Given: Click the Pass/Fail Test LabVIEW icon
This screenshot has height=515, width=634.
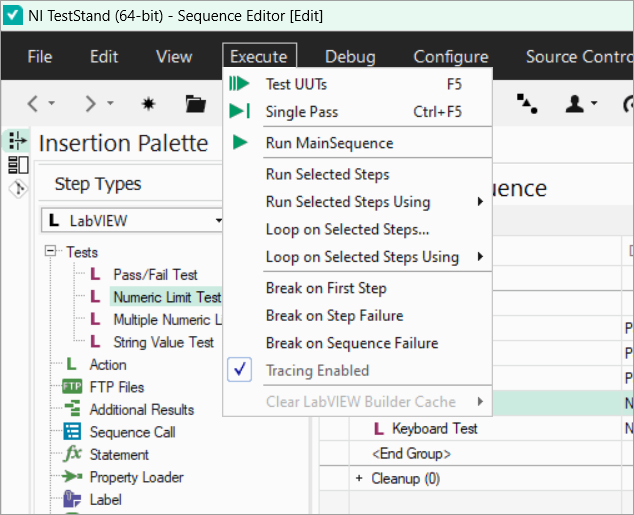Looking at the screenshot, I should coord(95,274).
